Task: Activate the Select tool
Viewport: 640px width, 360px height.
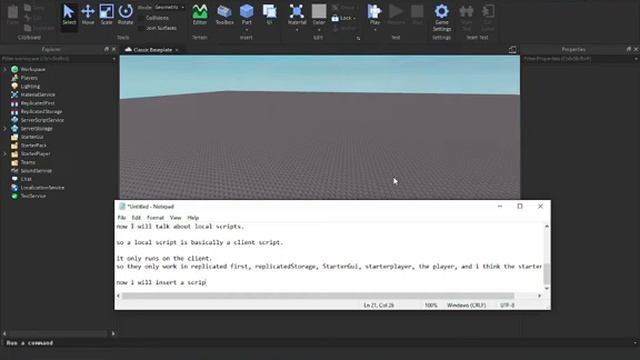Action: pos(69,14)
